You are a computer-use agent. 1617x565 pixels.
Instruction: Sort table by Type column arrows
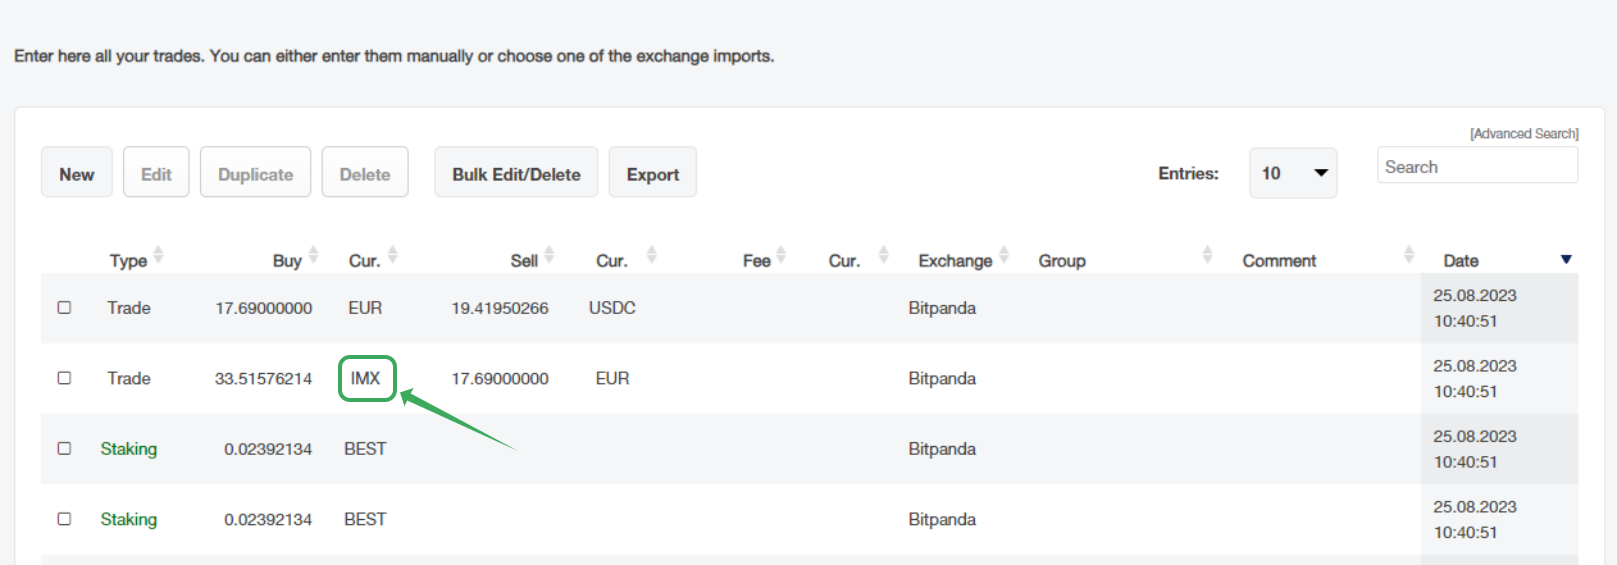pyautogui.click(x=158, y=256)
